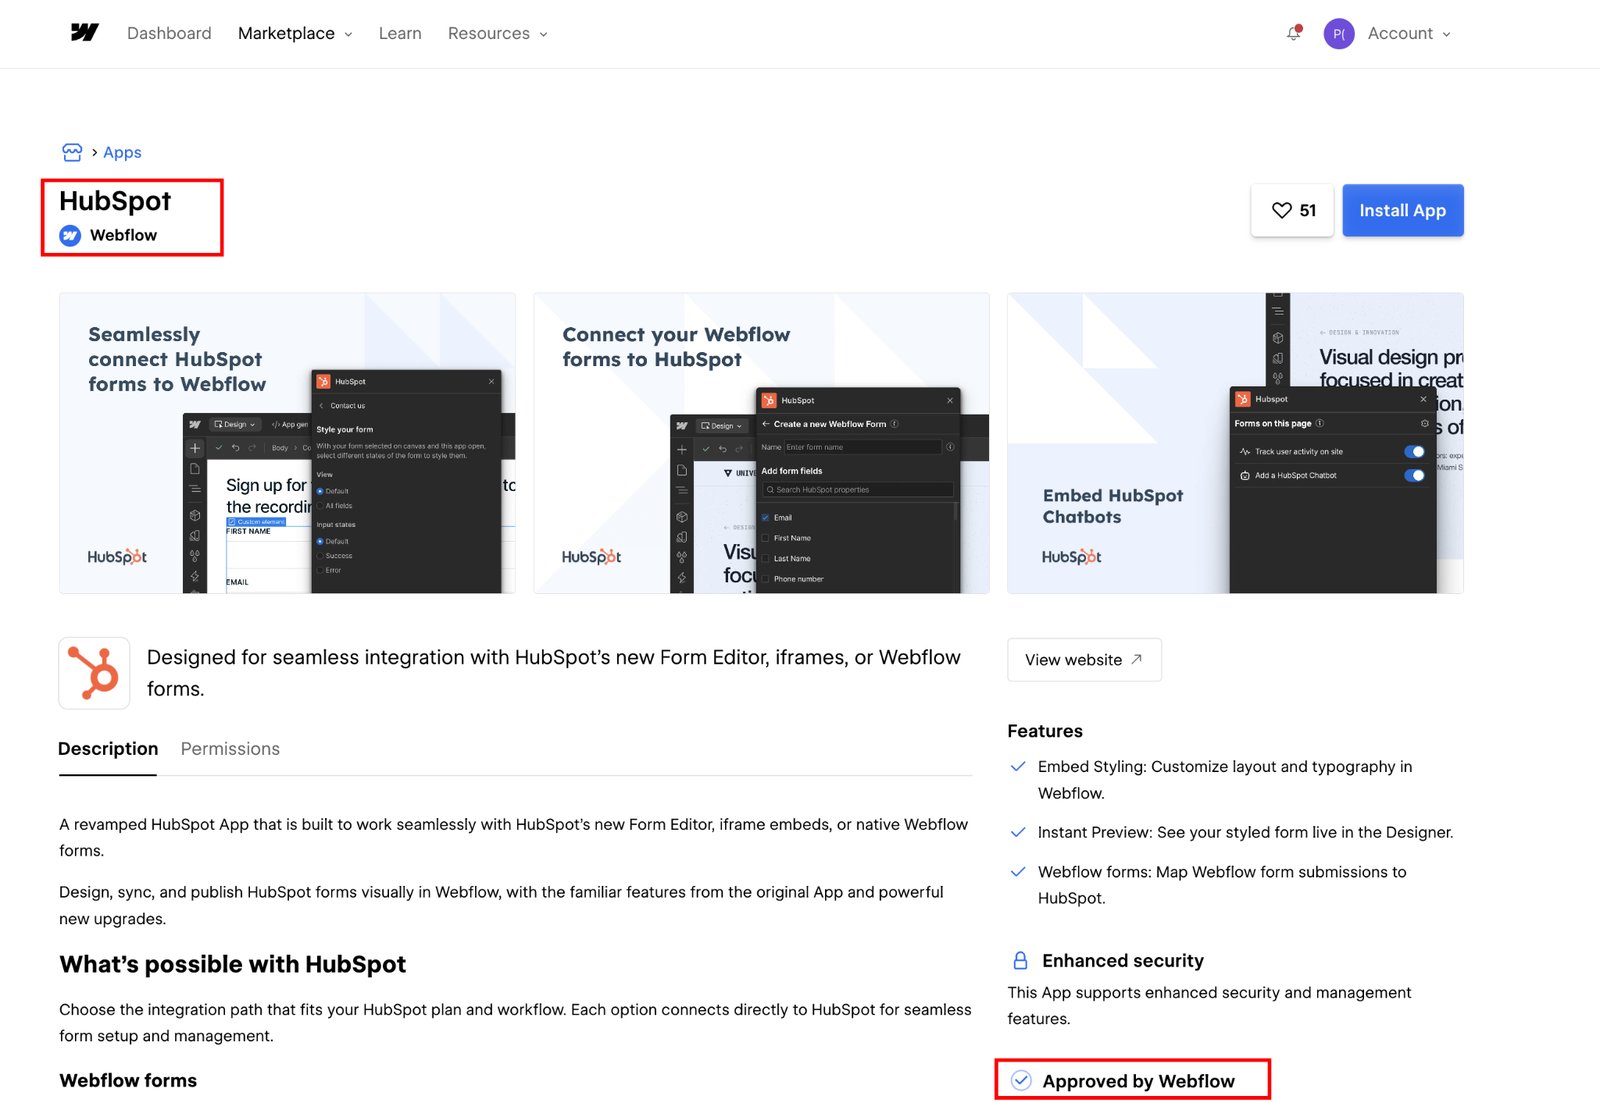Click the 'HubSpot' app title
This screenshot has height=1103, width=1600.
tap(115, 201)
